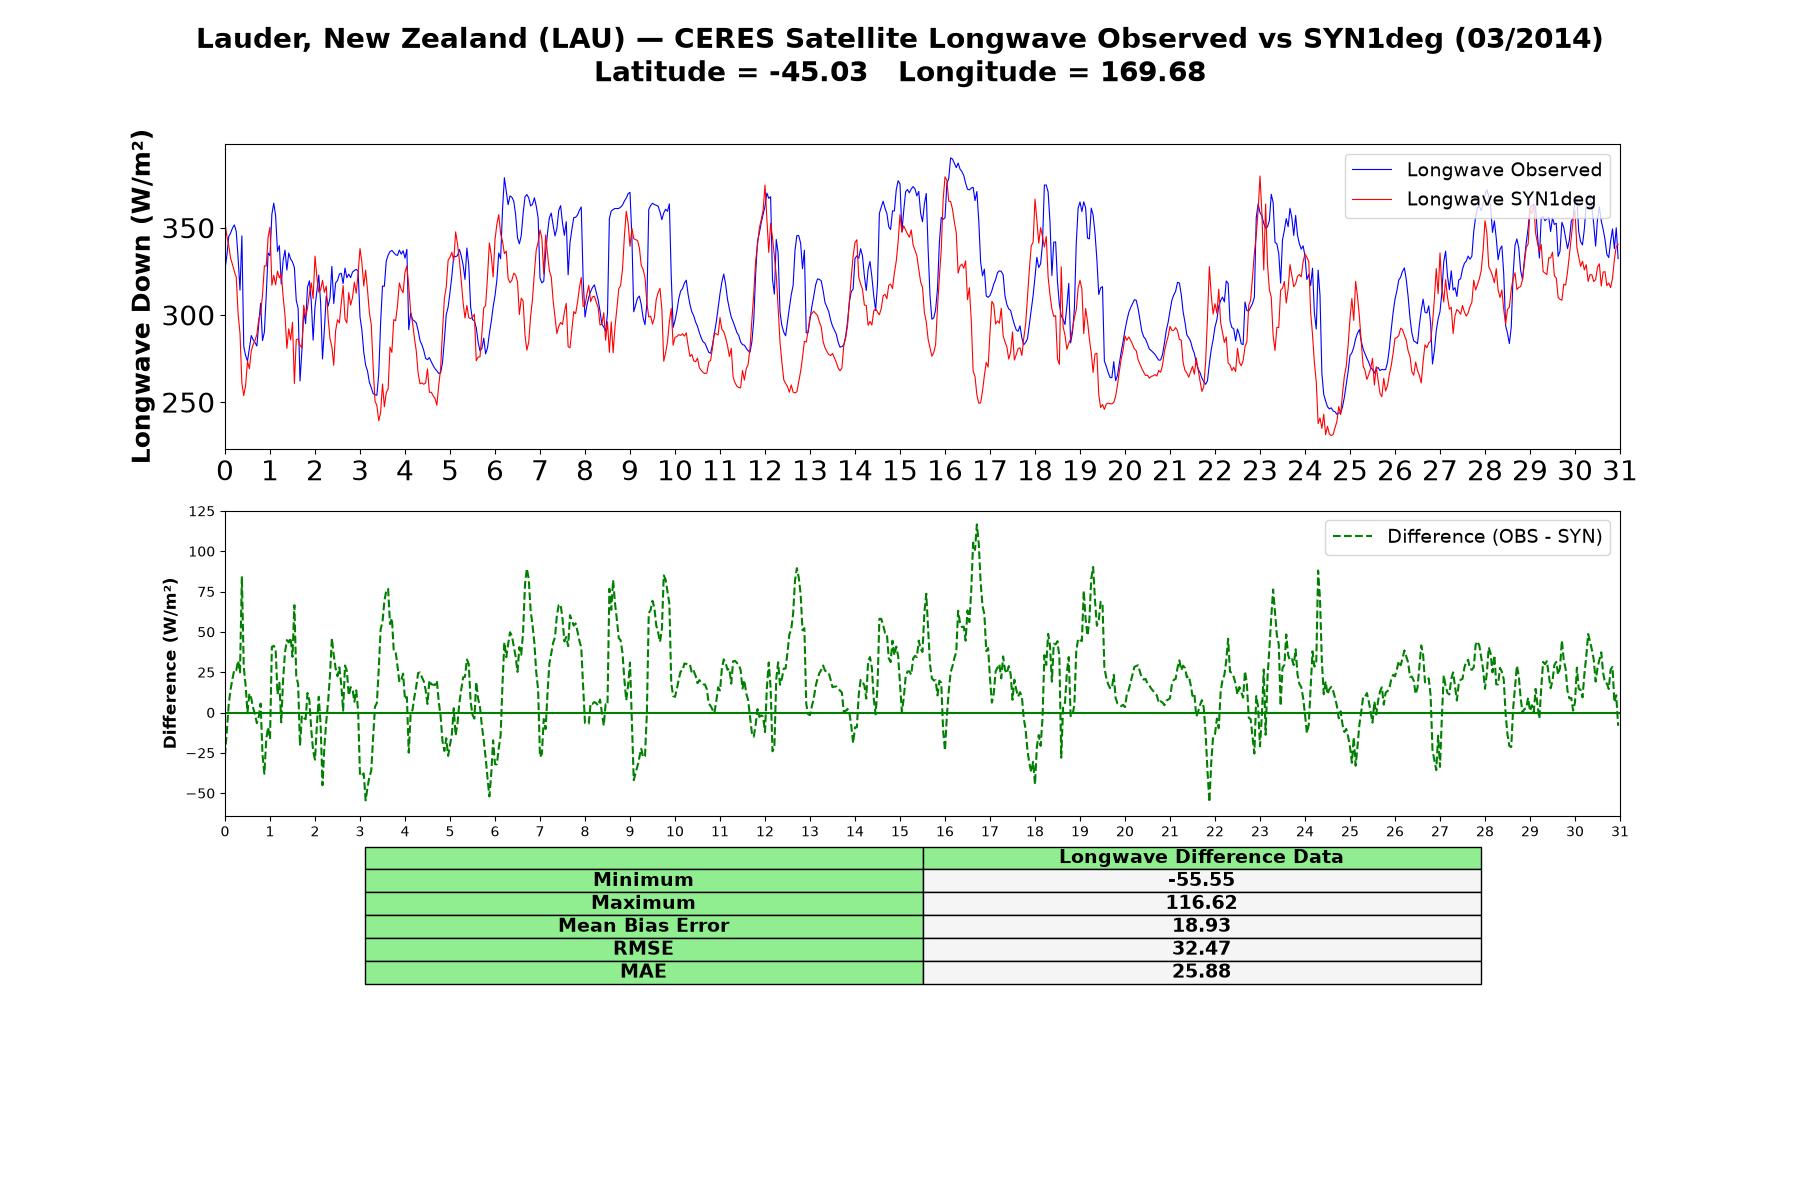Select the blue line swatch in legend
This screenshot has height=1200, width=1800.
[1371, 170]
